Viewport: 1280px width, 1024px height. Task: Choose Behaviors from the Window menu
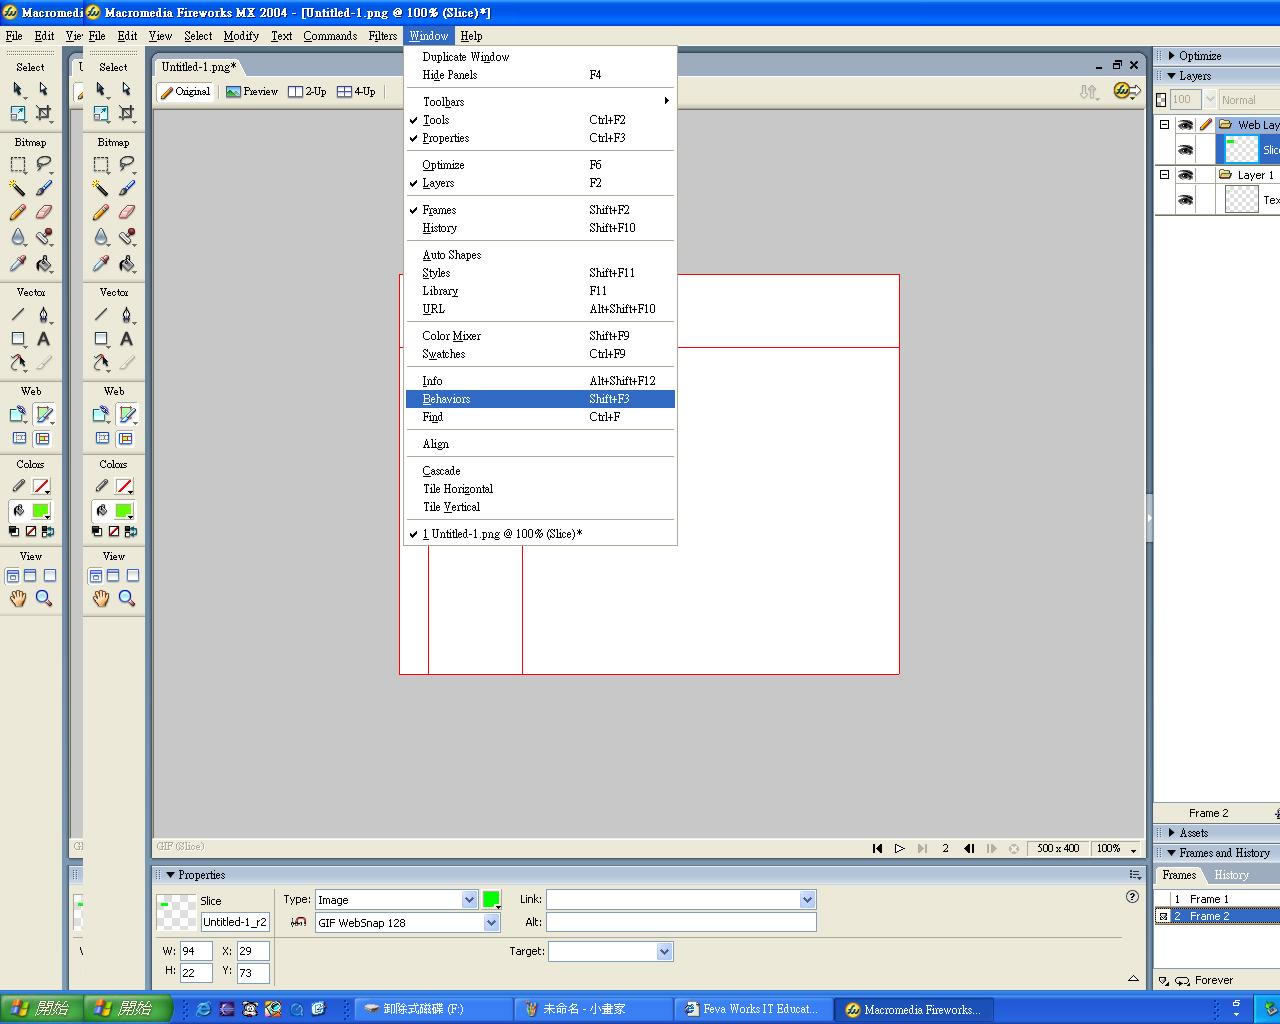pos(541,399)
